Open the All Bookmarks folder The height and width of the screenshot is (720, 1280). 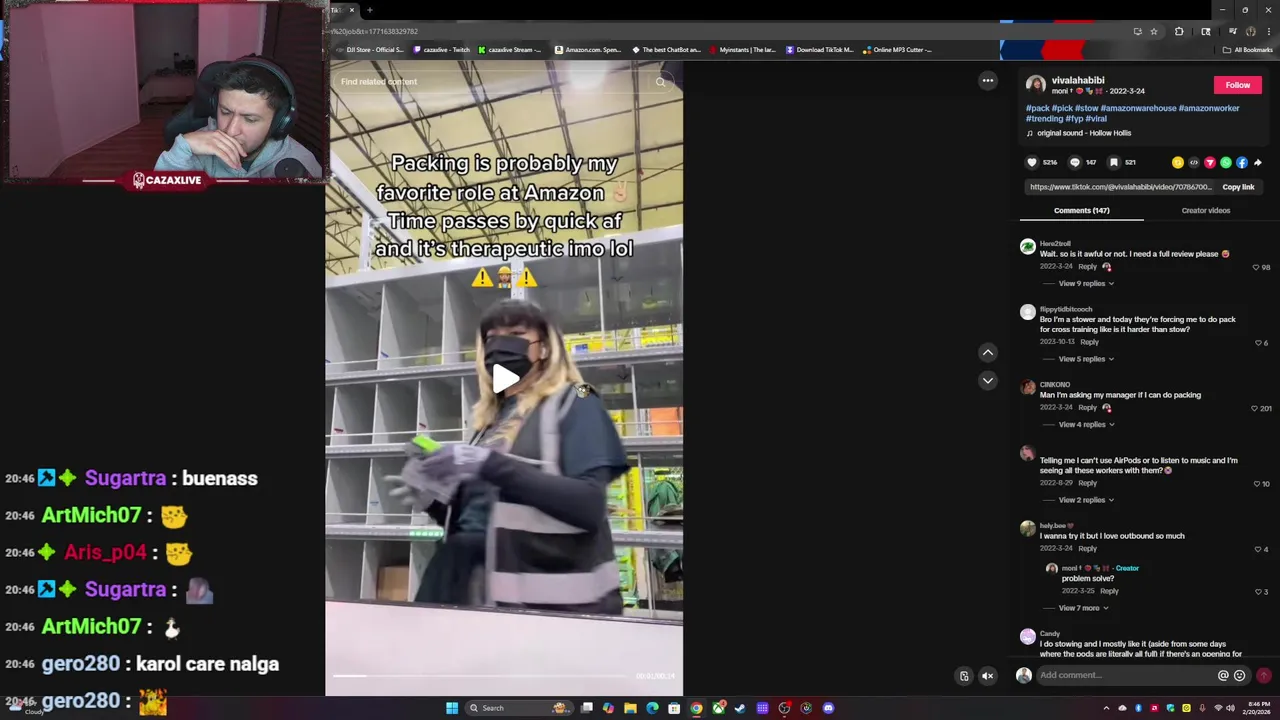1247,50
